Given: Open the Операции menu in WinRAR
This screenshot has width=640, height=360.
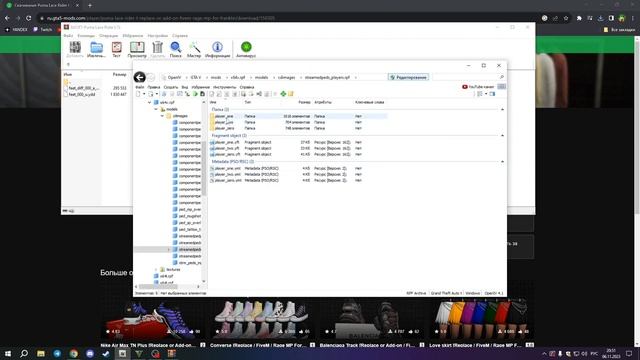Looking at the screenshot, I should click(x=108, y=36).
